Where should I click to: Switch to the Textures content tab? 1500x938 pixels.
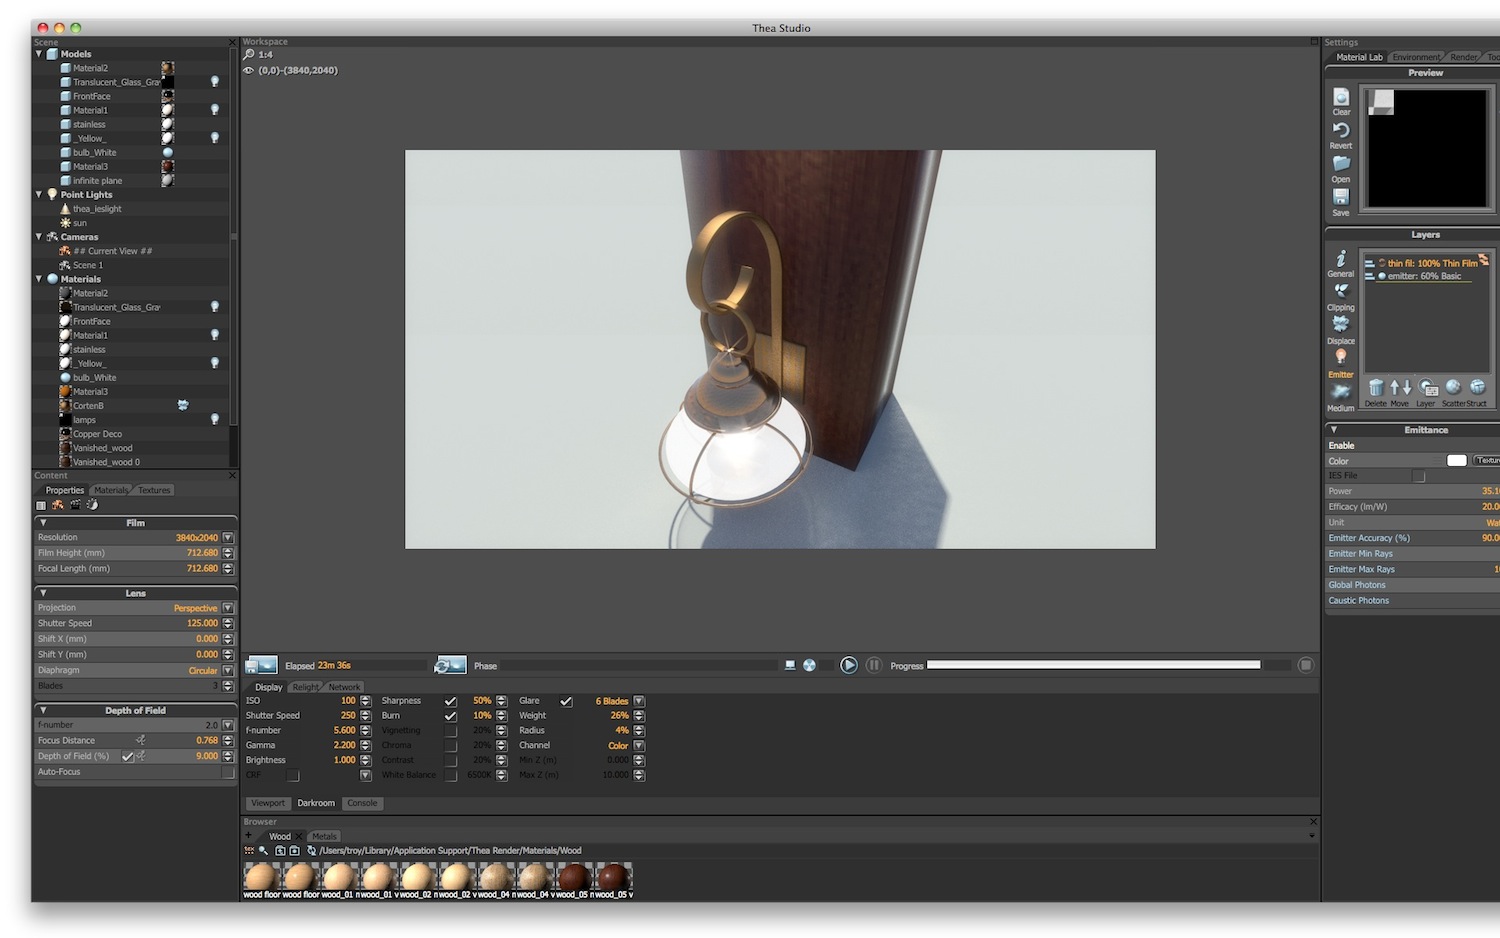(154, 490)
